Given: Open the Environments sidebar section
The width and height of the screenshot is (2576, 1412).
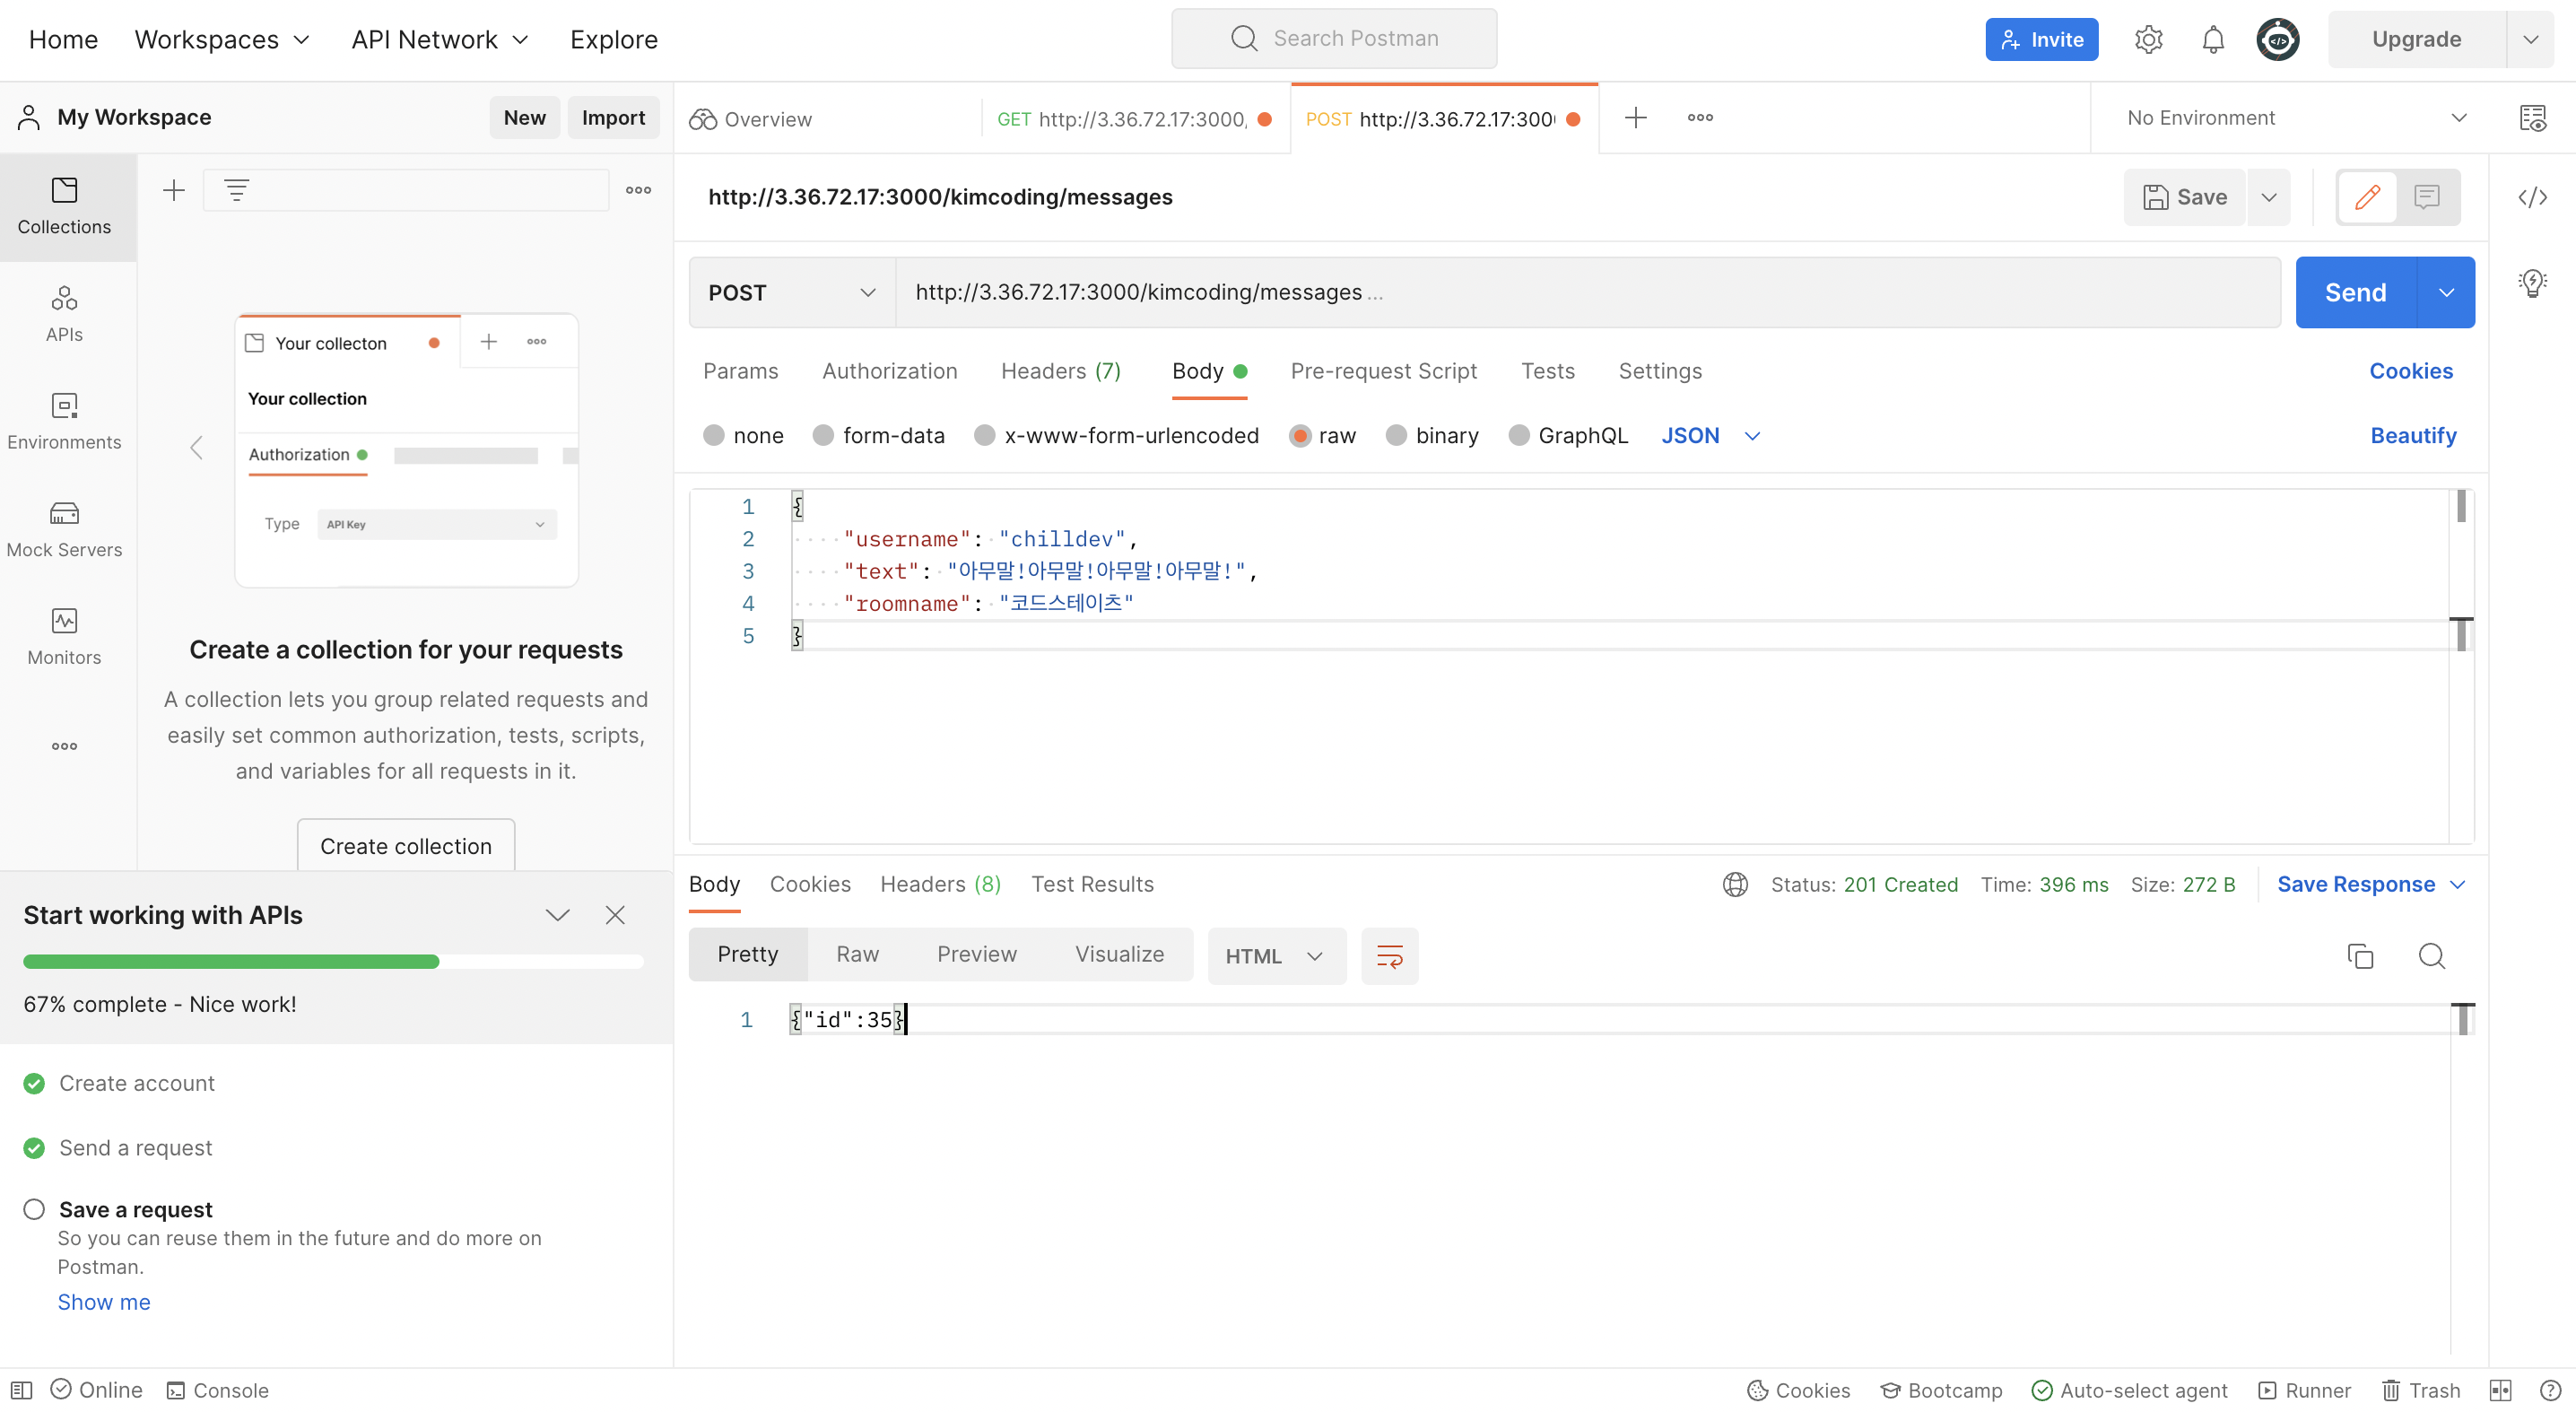Looking at the screenshot, I should click(64, 421).
